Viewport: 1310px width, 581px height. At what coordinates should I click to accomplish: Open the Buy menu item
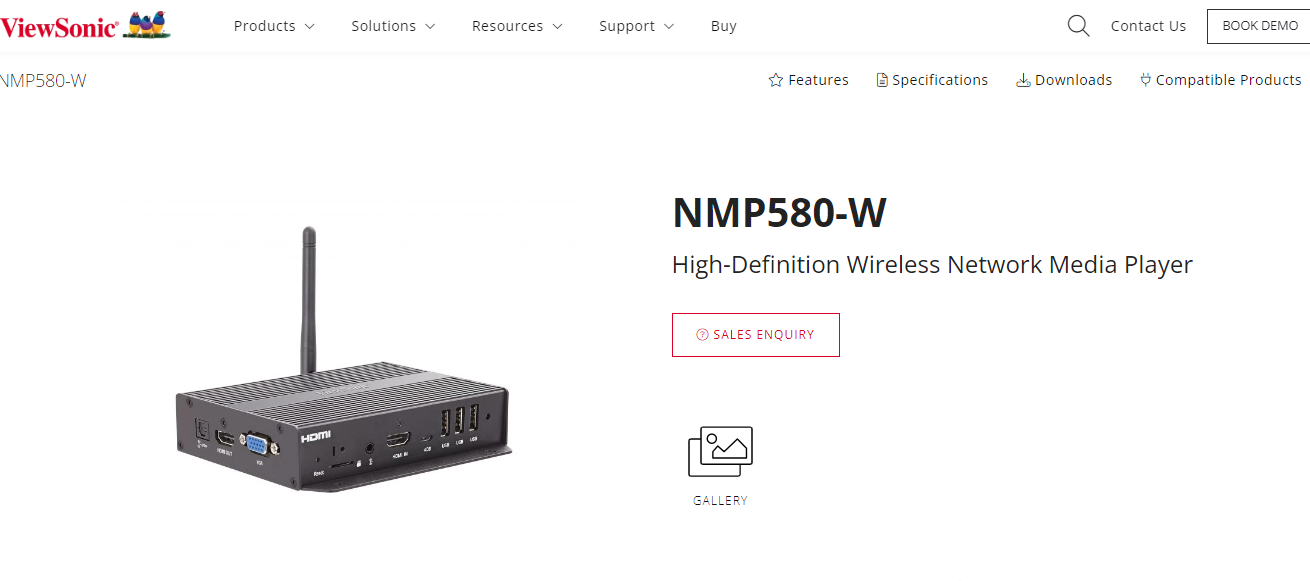[723, 26]
